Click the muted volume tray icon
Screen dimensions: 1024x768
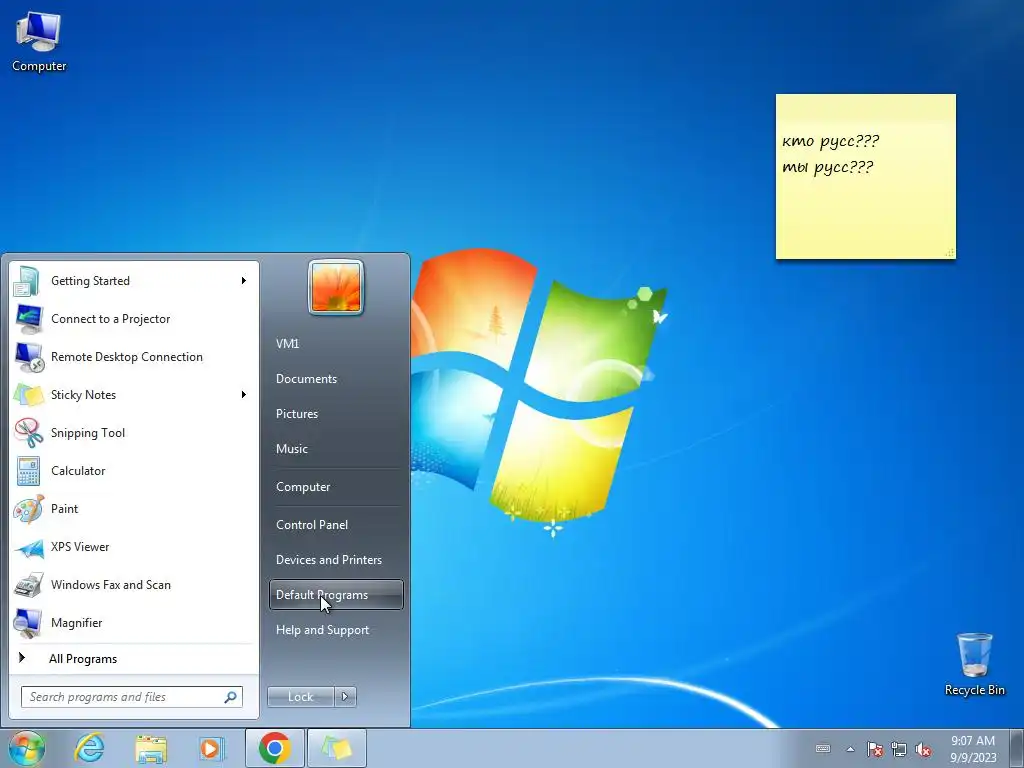[x=923, y=749]
